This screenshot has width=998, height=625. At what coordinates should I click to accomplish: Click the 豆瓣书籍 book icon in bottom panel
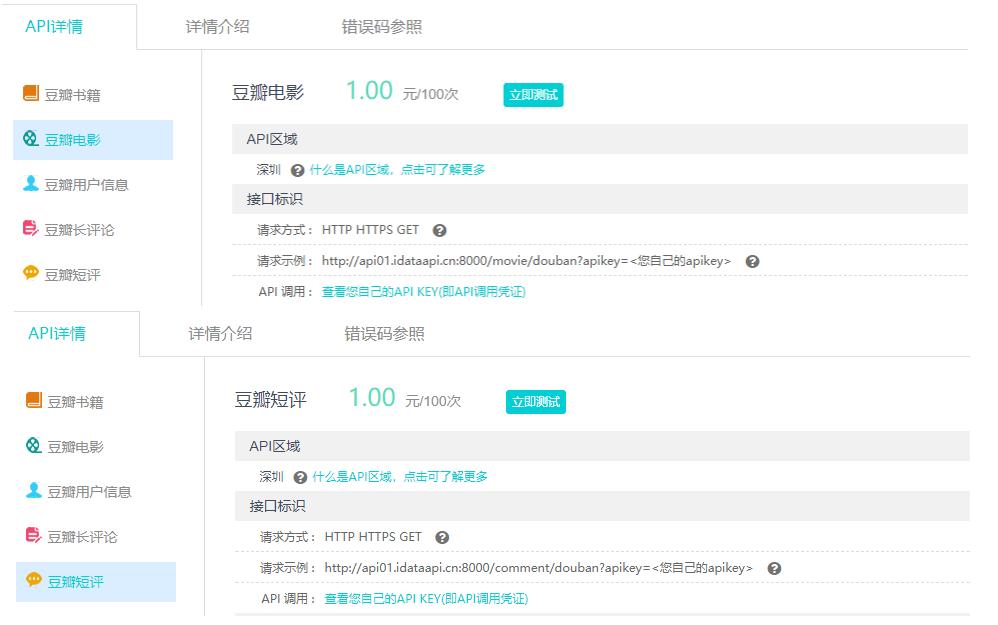tap(34, 400)
